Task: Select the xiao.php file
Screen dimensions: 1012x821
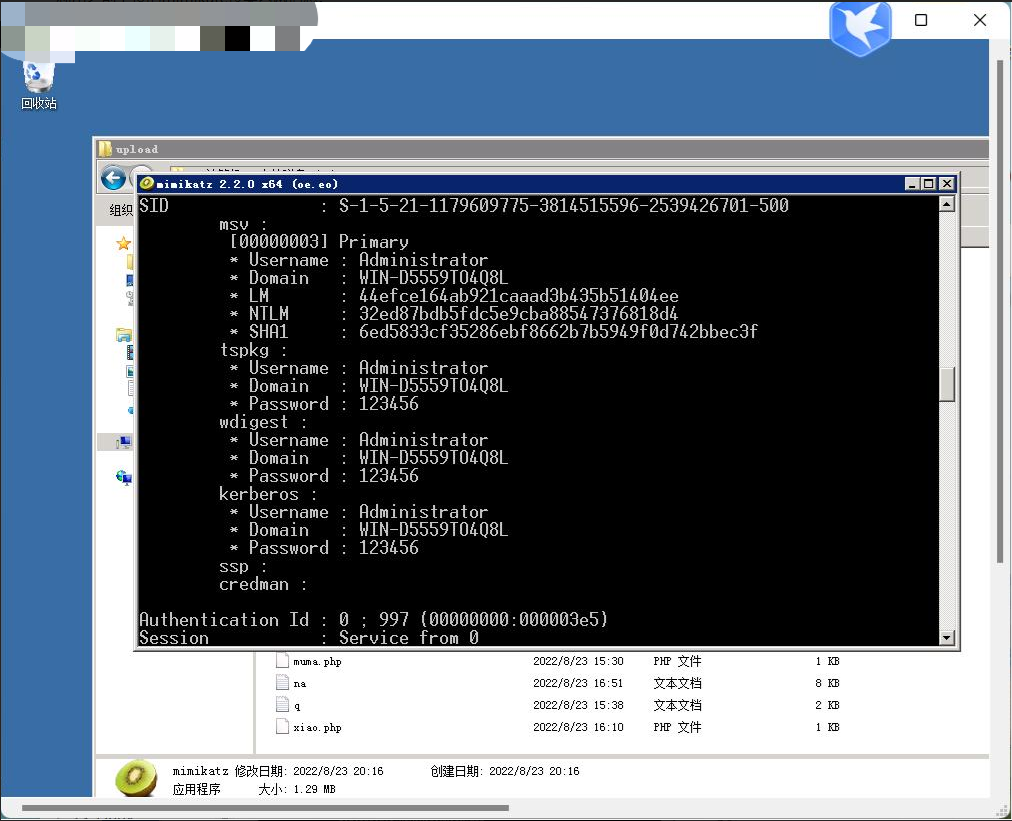Action: [317, 727]
